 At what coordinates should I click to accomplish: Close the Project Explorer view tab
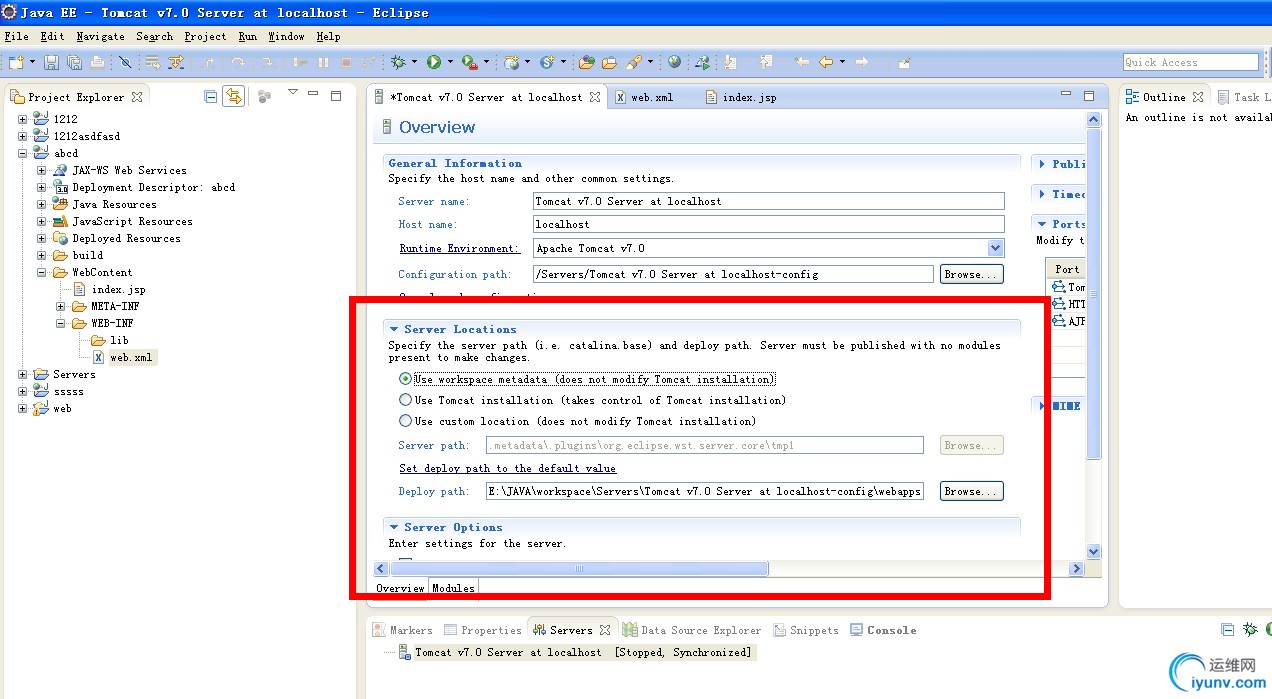pos(137,97)
